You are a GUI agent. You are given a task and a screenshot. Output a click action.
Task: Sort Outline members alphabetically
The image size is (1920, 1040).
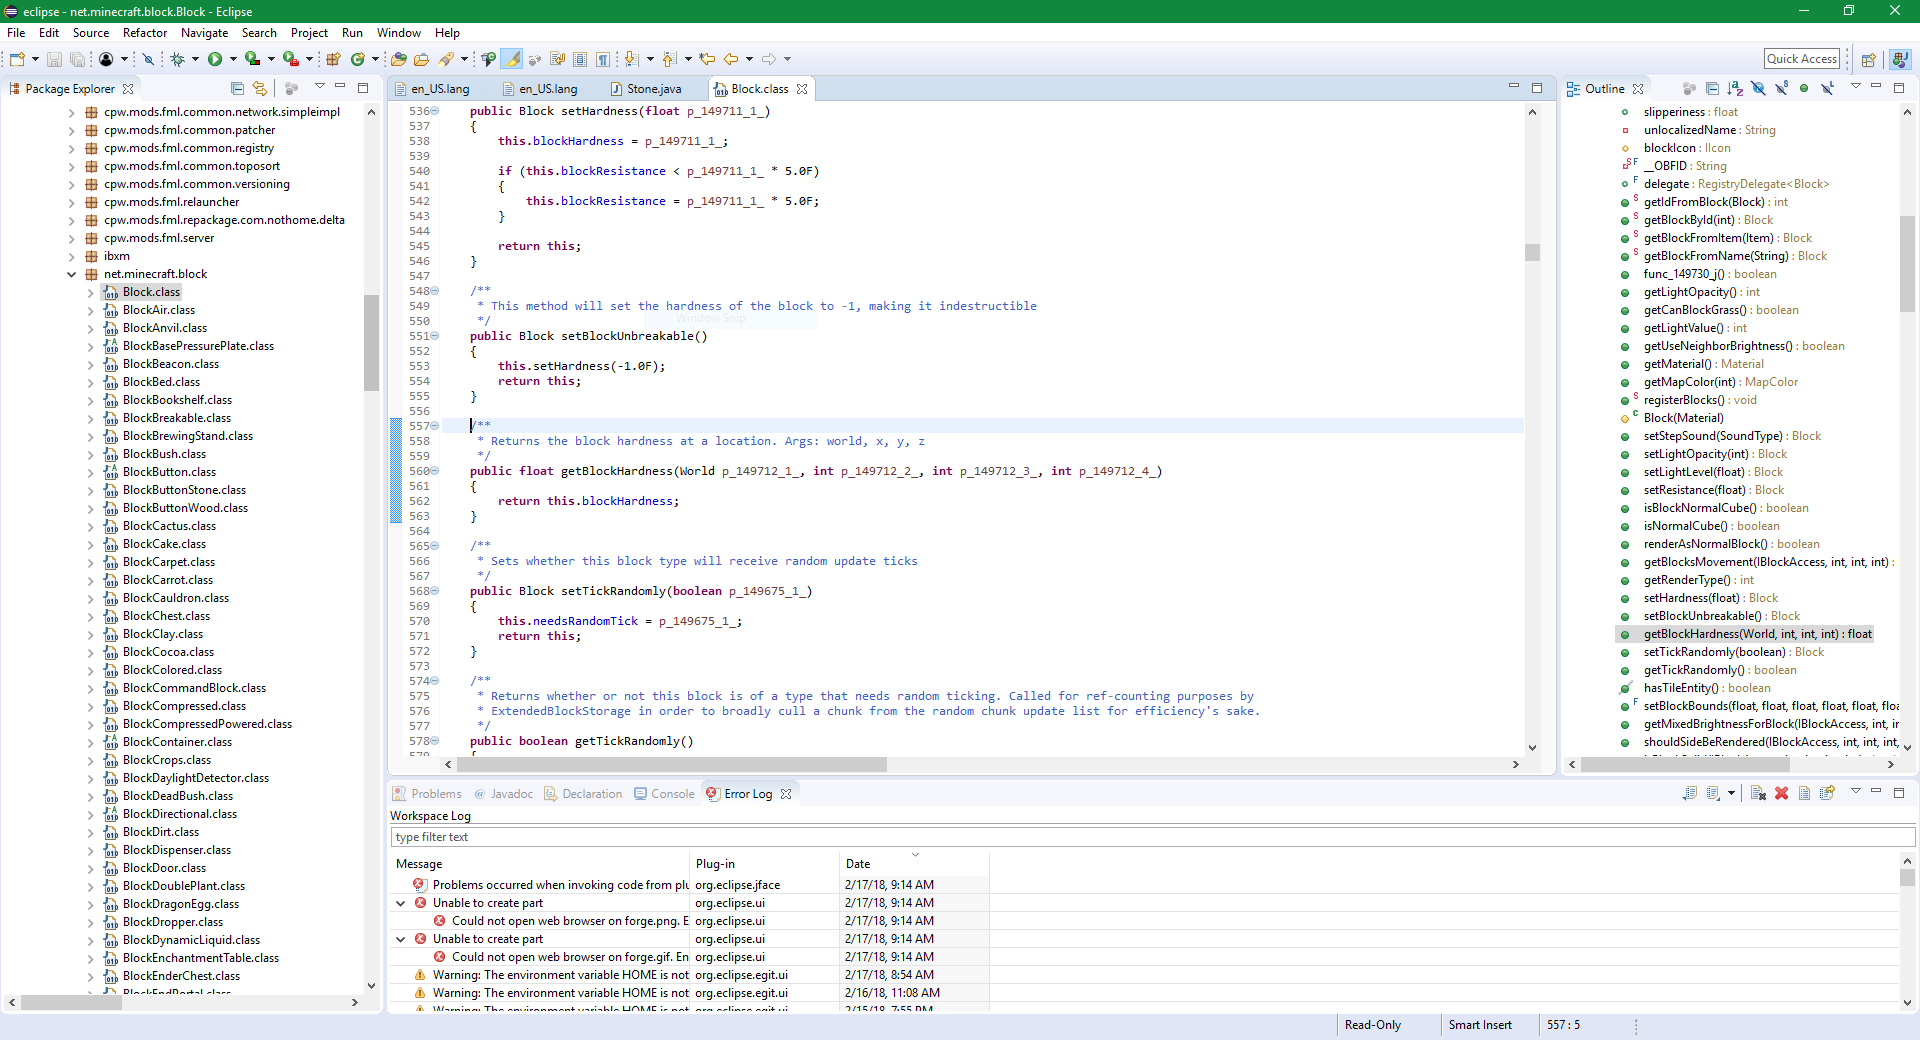point(1735,89)
